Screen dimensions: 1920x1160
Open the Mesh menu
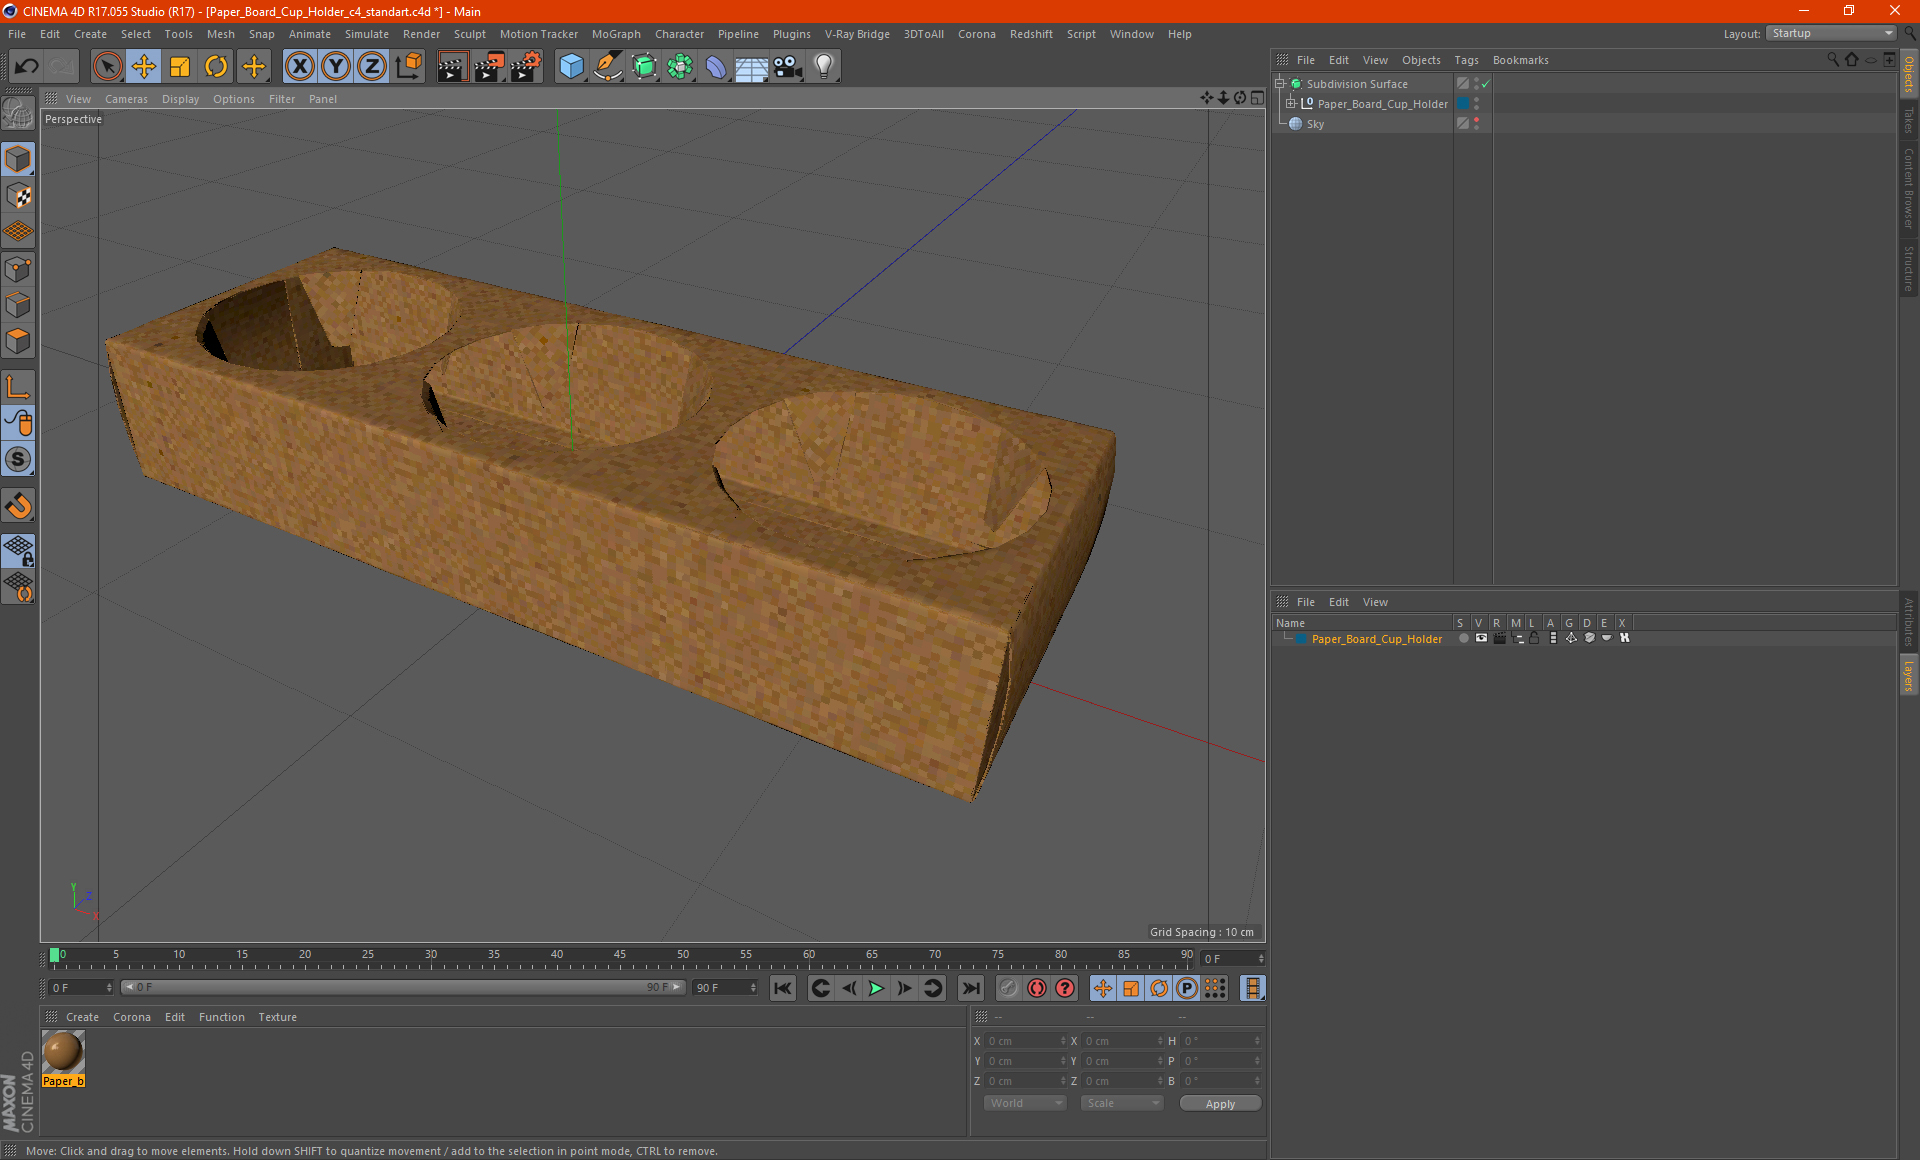click(x=220, y=34)
